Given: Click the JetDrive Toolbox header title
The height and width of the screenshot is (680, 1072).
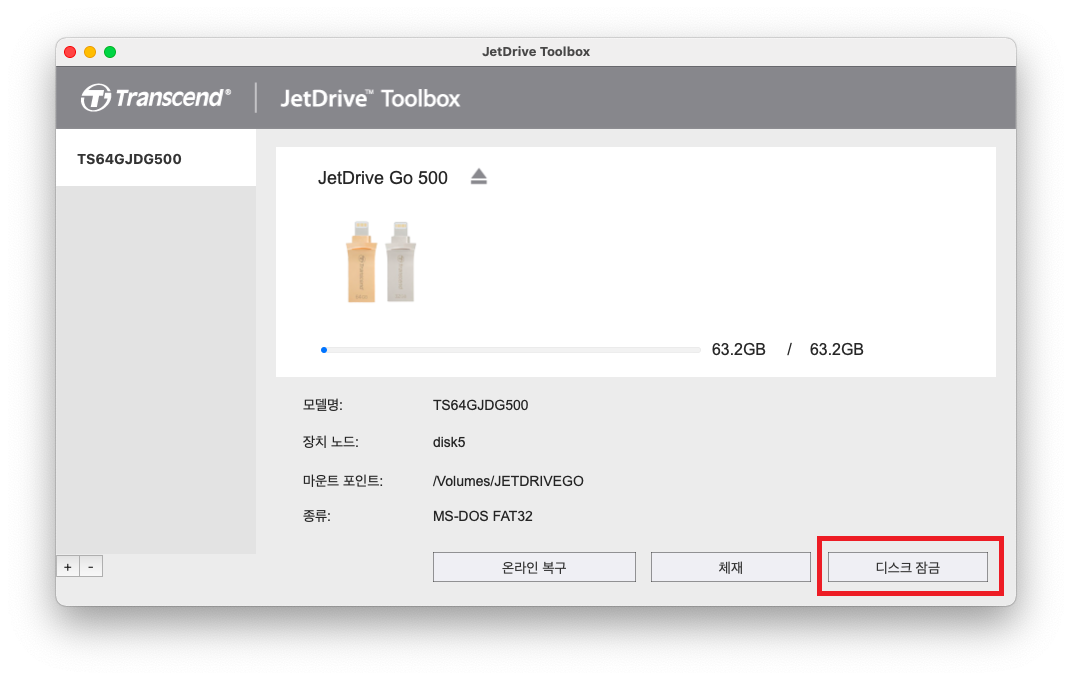Looking at the screenshot, I should (x=370, y=98).
